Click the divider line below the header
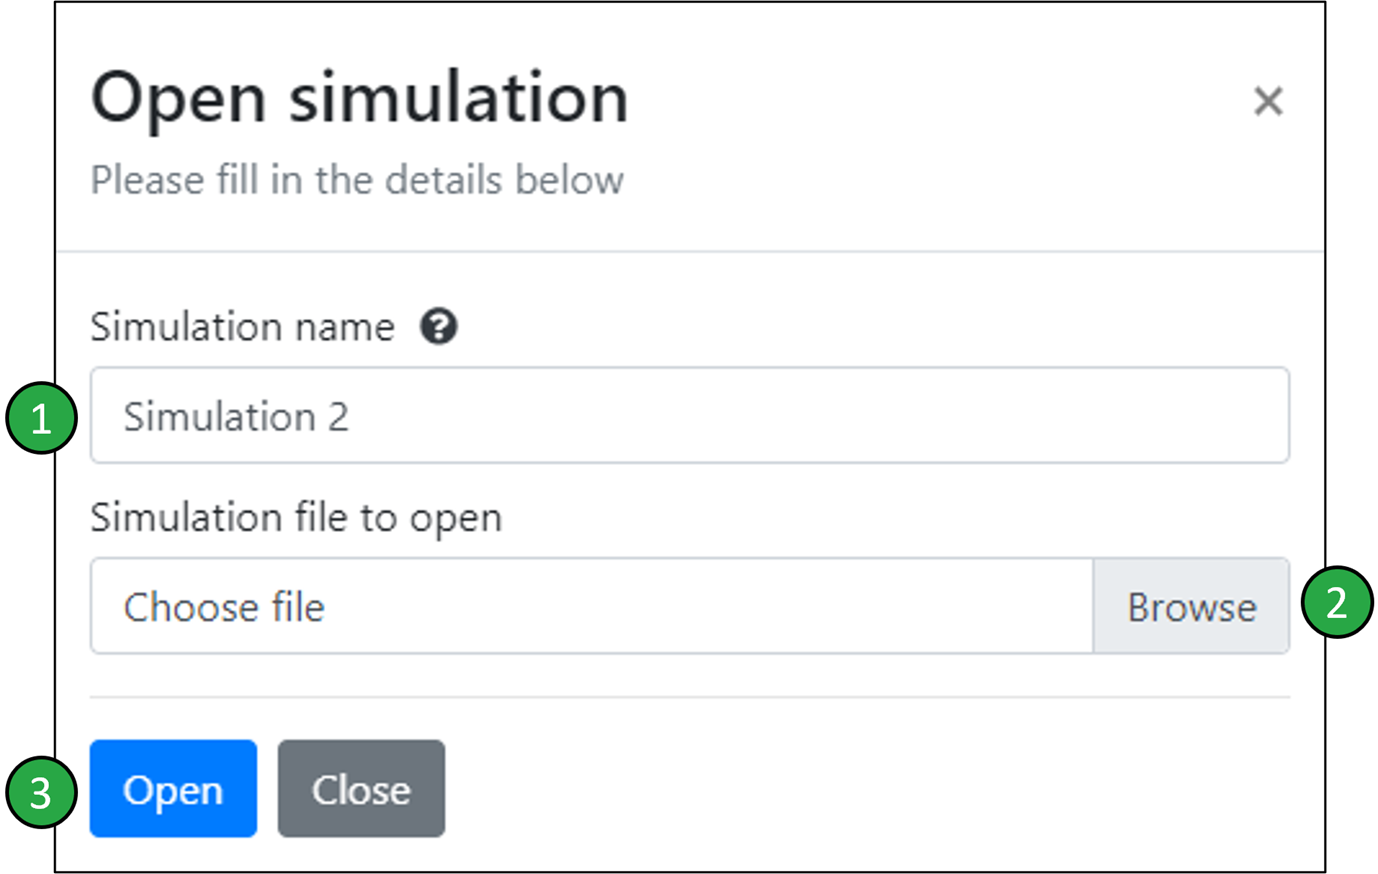This screenshot has height=874, width=1378. point(690,251)
